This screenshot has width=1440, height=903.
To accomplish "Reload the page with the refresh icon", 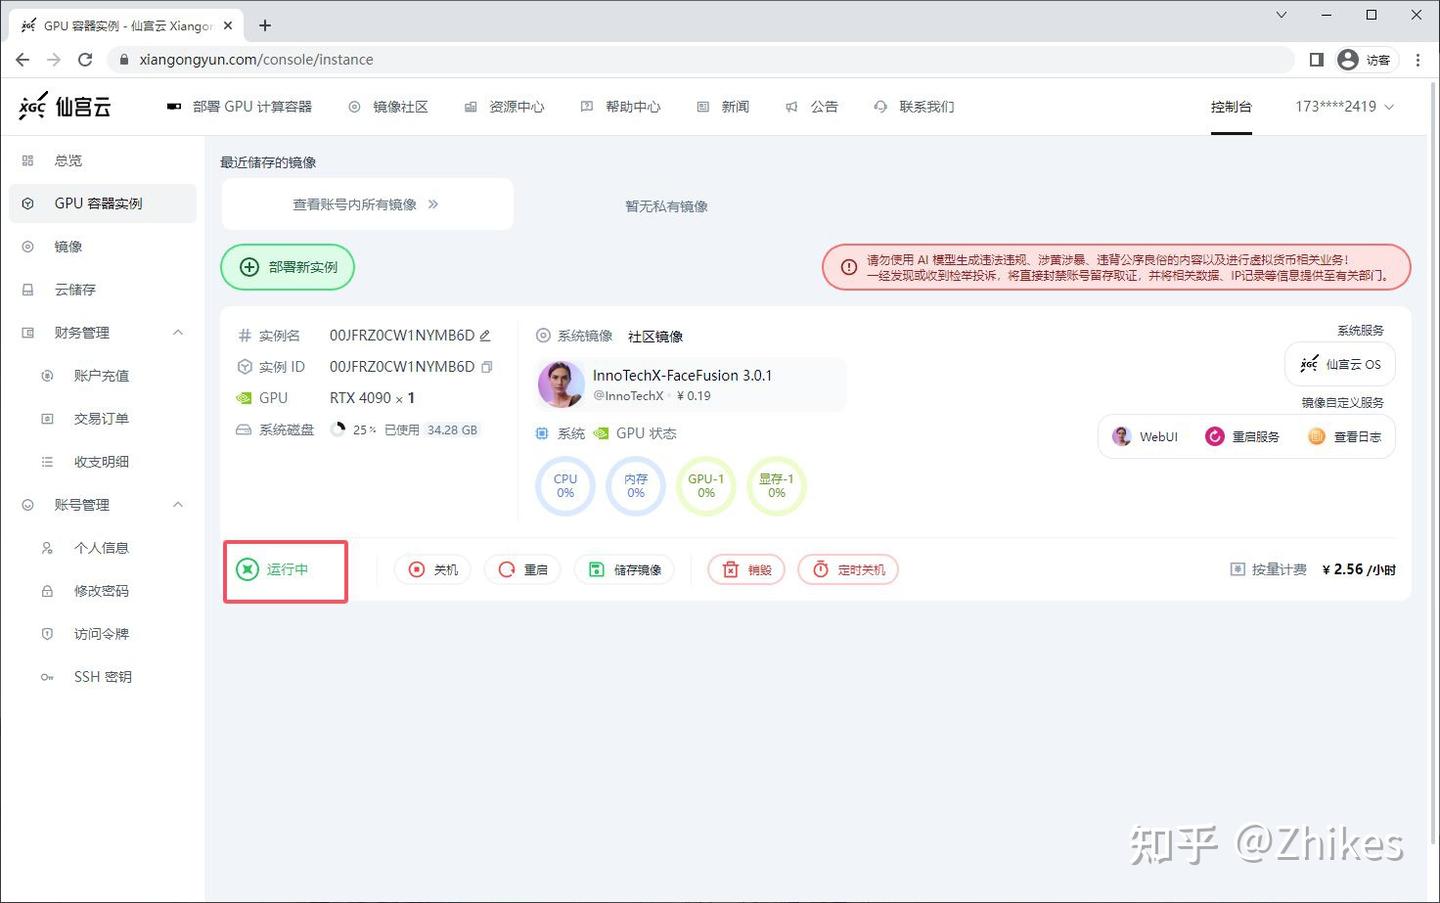I will pyautogui.click(x=85, y=60).
